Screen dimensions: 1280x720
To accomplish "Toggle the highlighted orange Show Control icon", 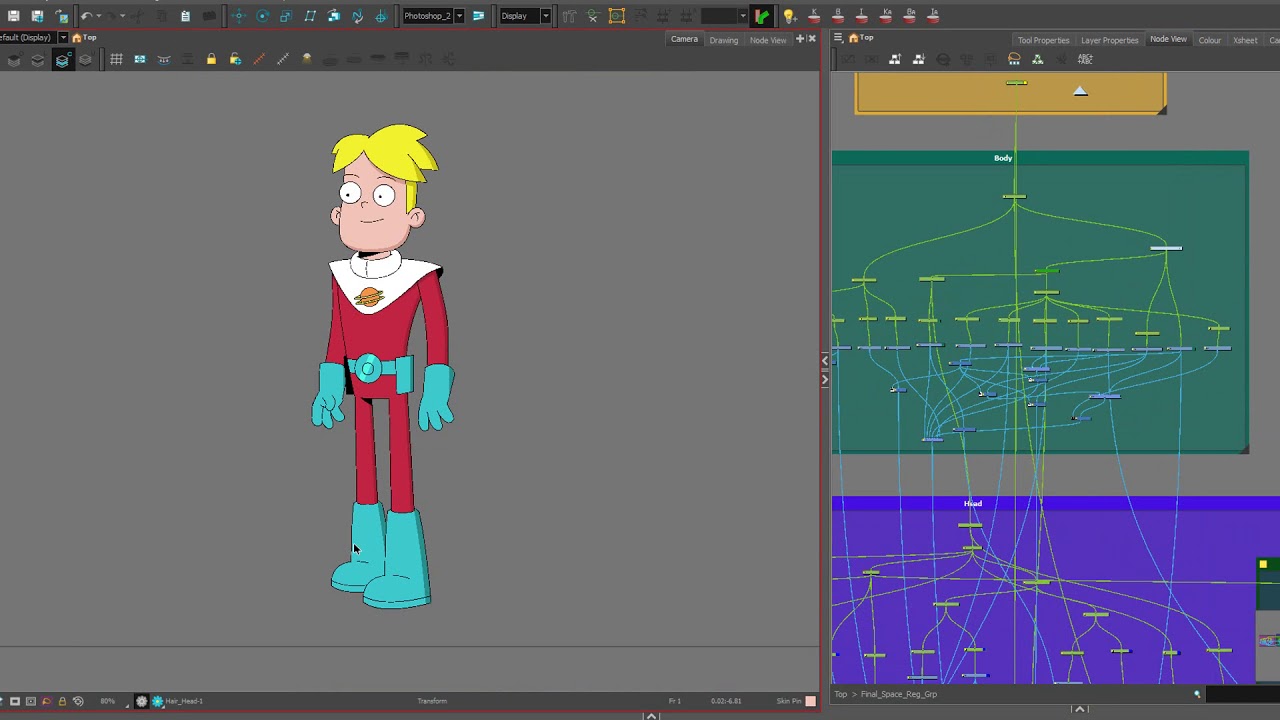I will point(617,16).
